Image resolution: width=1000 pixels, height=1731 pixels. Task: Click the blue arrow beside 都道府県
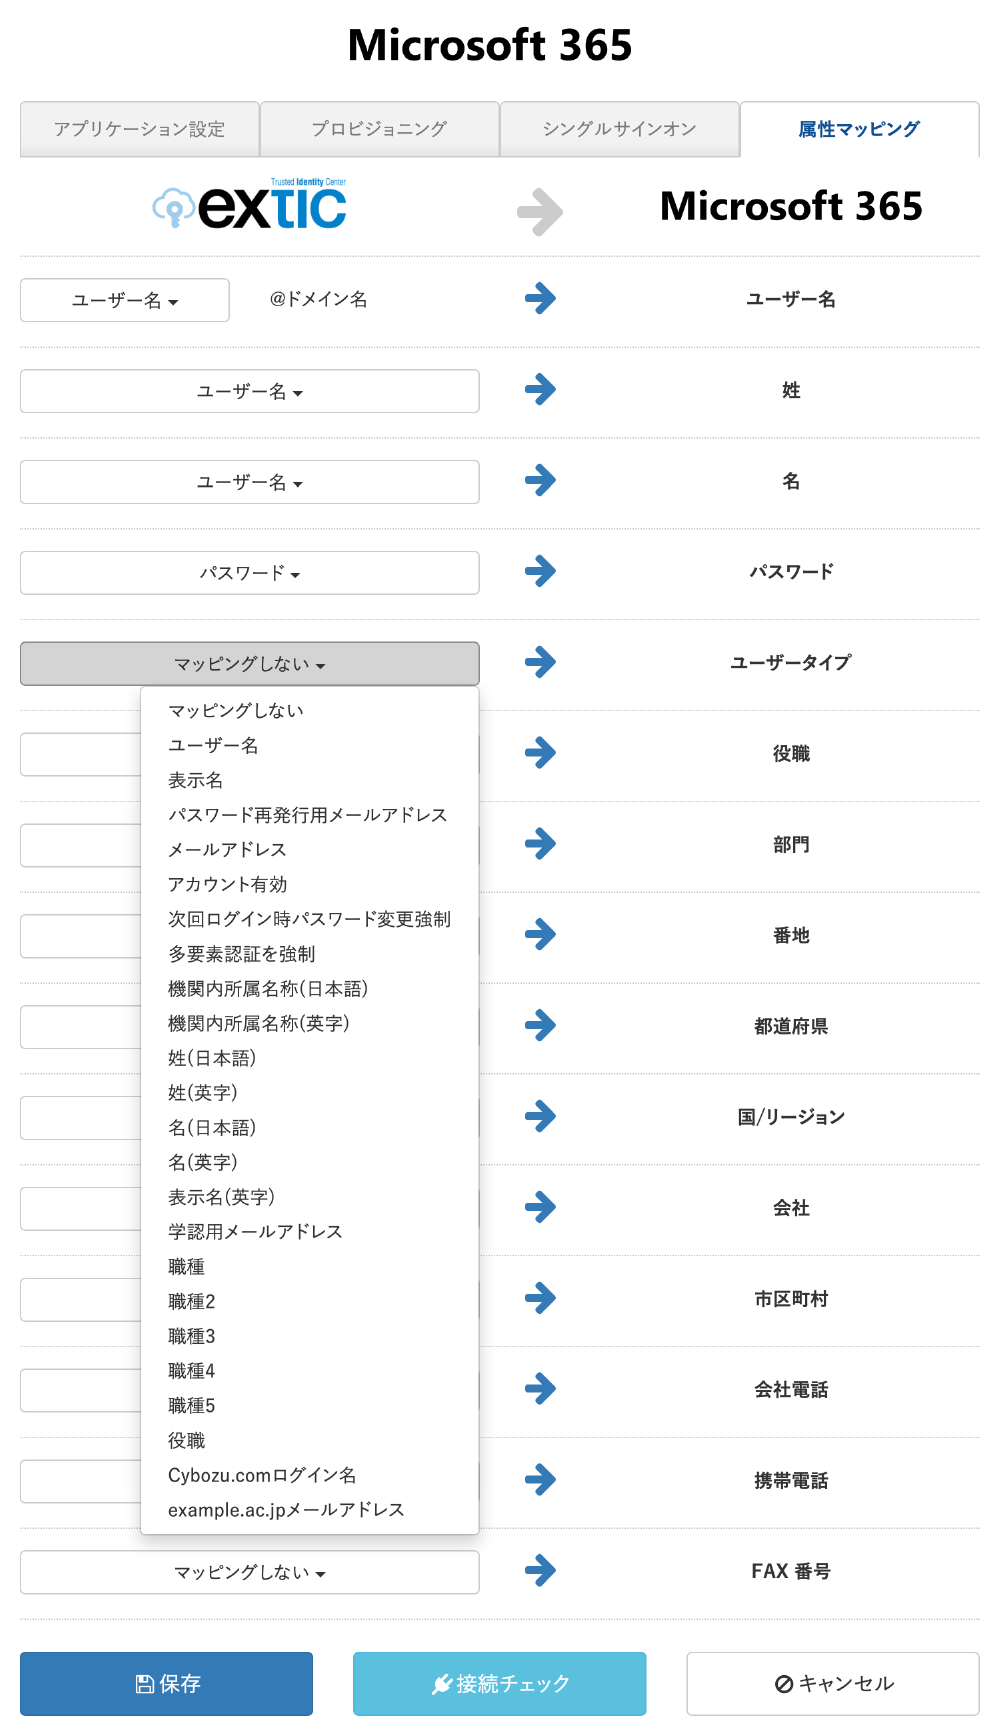540,1025
